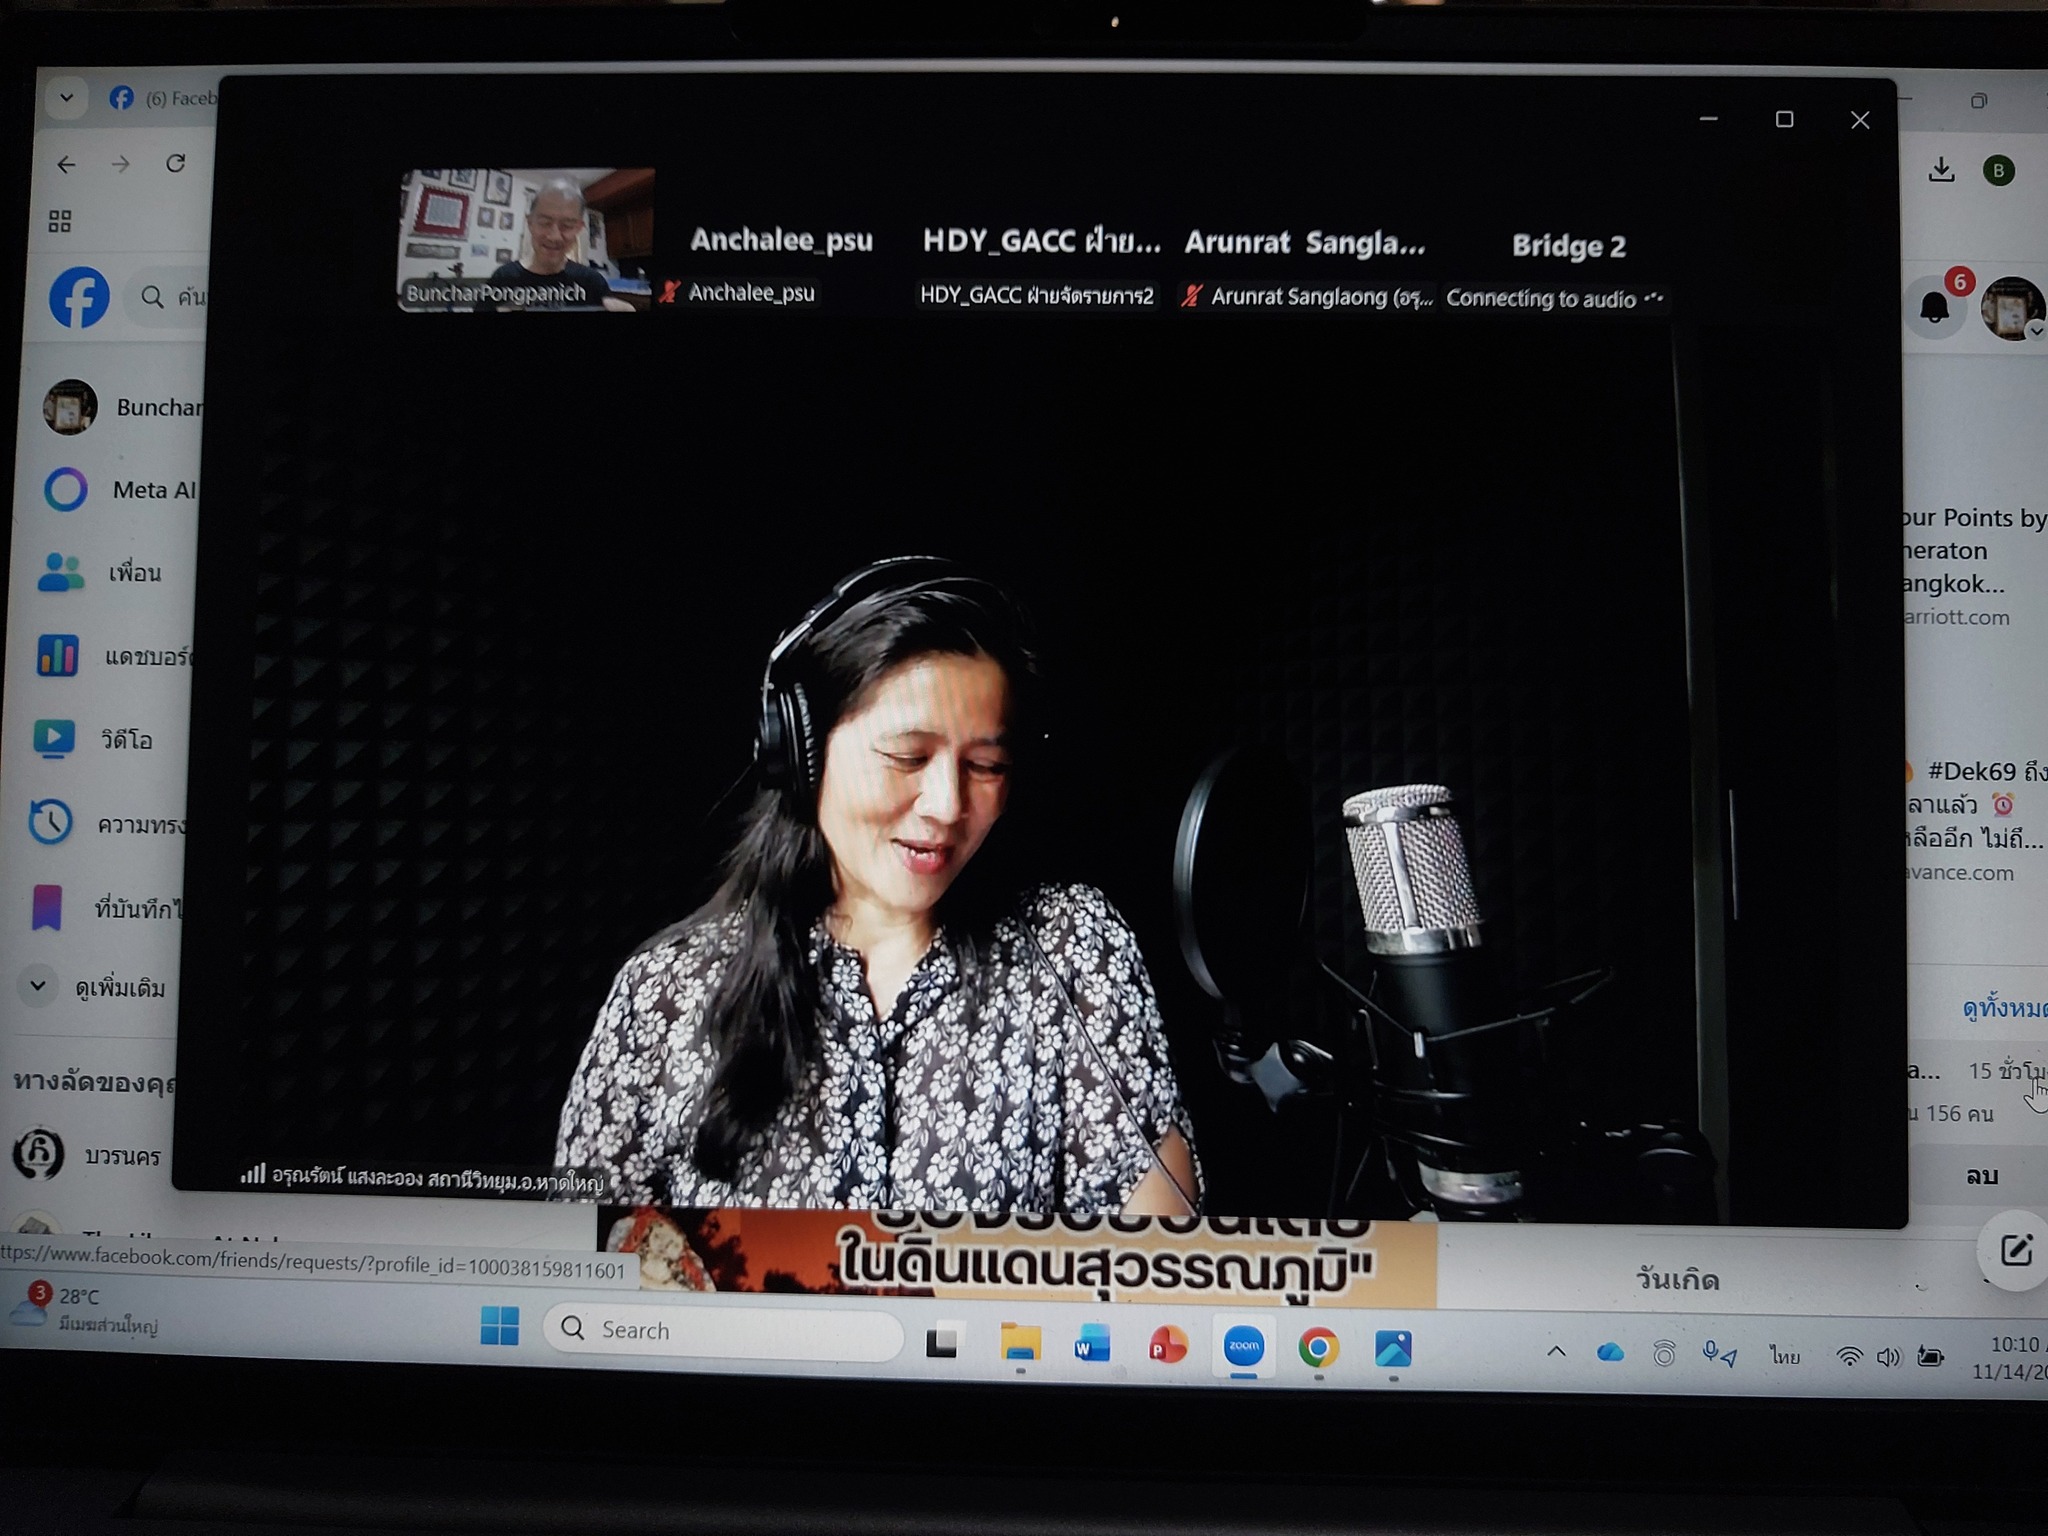Open Google Chrome taskbar icon
The height and width of the screenshot is (1536, 2048).
coord(1318,1348)
